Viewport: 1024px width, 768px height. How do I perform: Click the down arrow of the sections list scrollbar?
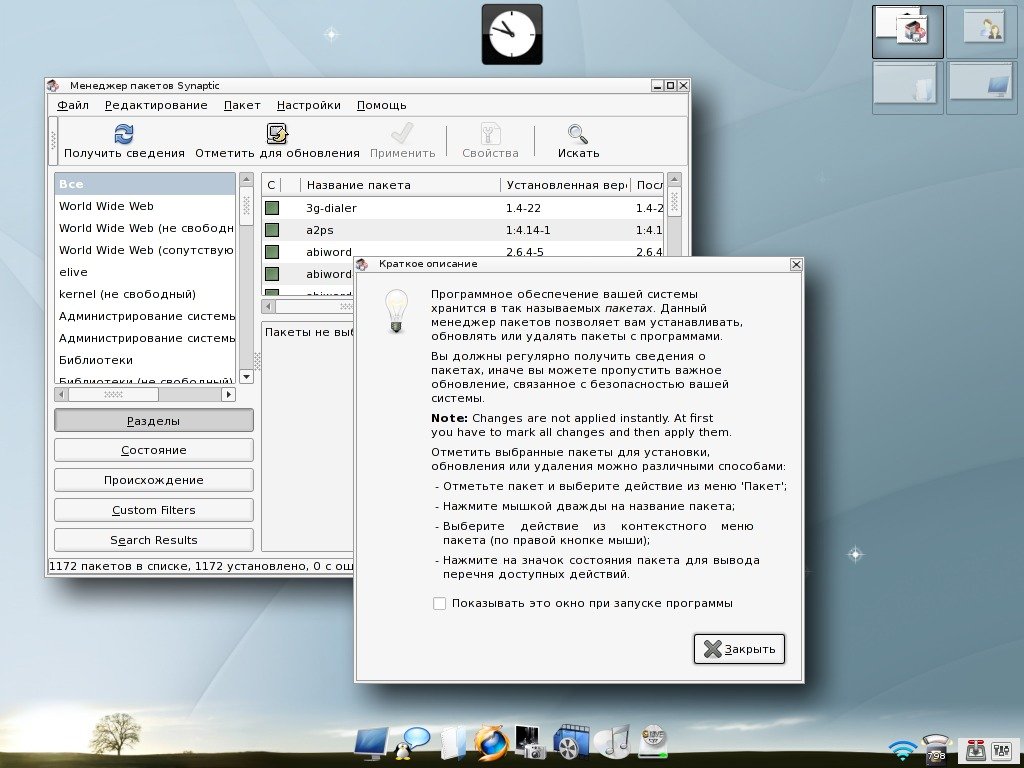coord(246,377)
